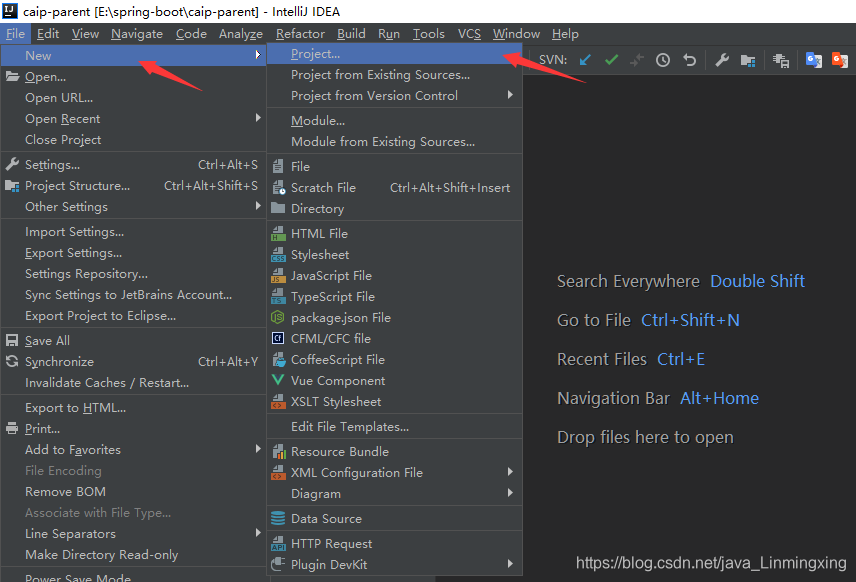Click Close Project
856x582 pixels.
(133, 140)
